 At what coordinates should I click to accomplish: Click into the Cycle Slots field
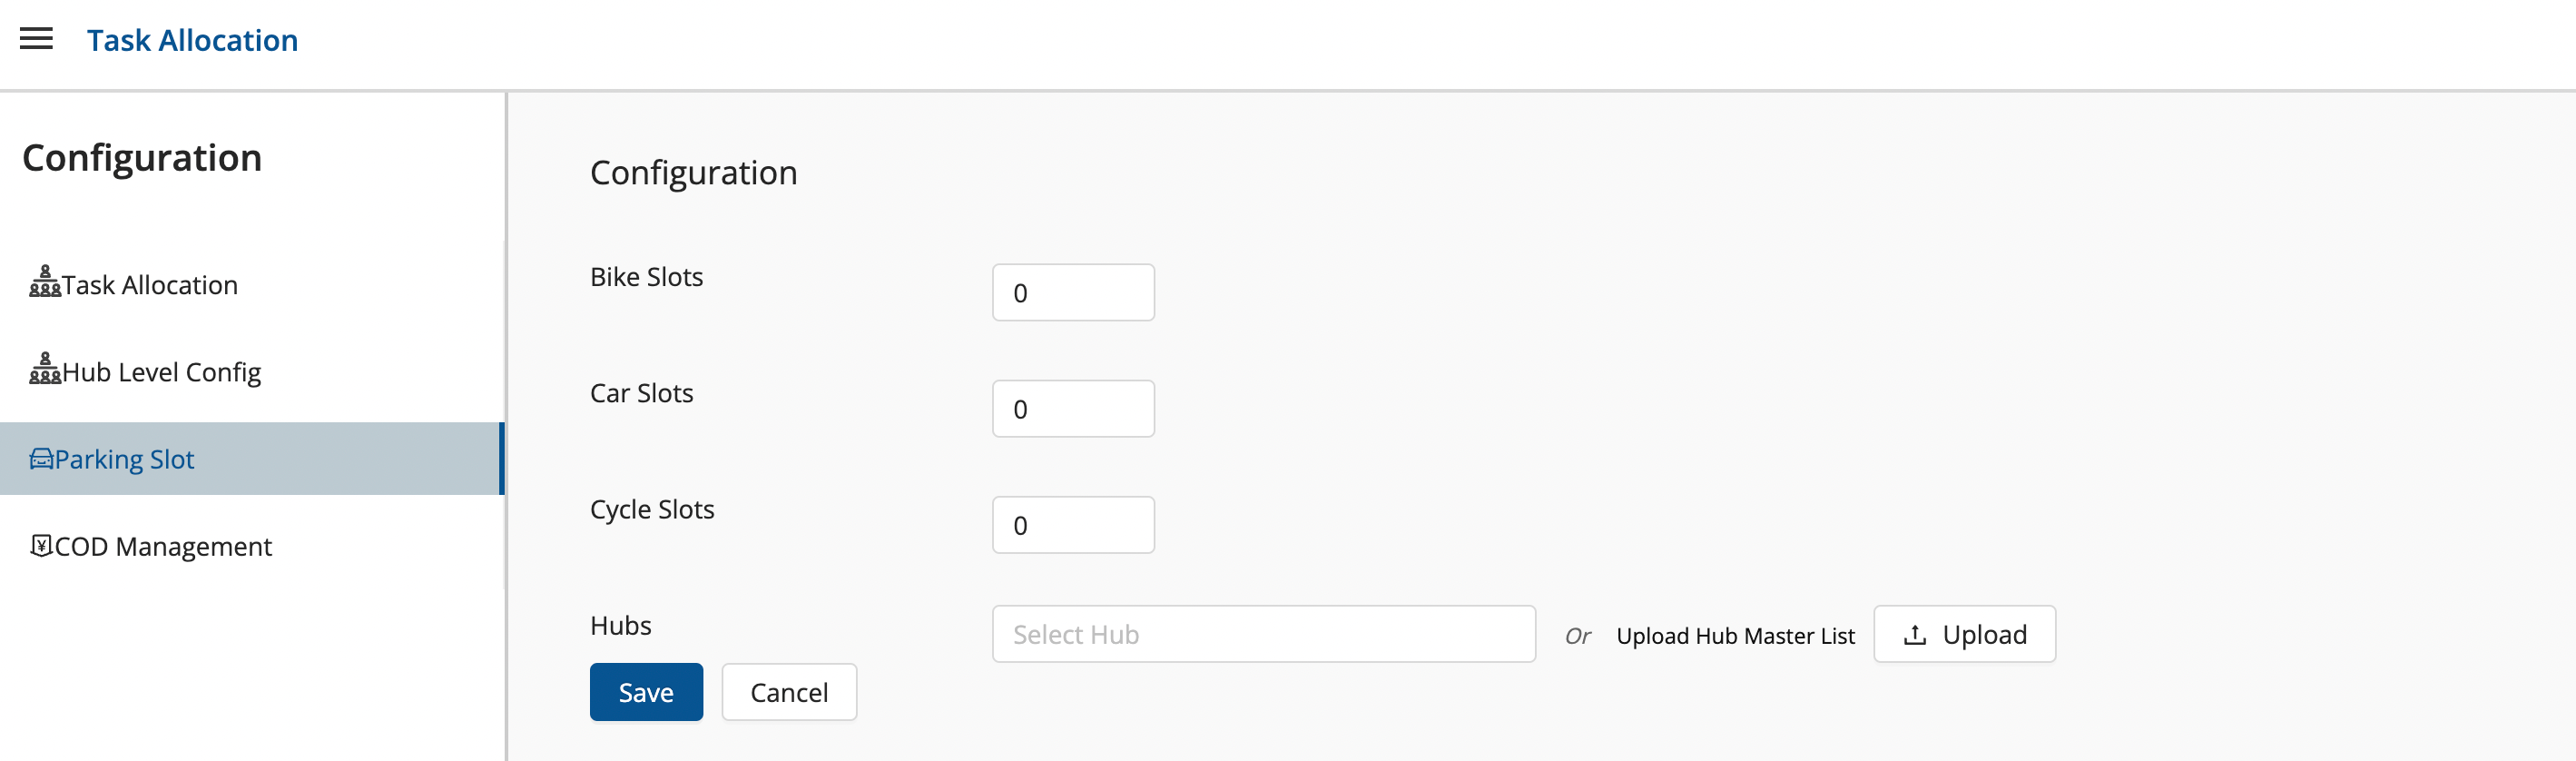tap(1072, 525)
